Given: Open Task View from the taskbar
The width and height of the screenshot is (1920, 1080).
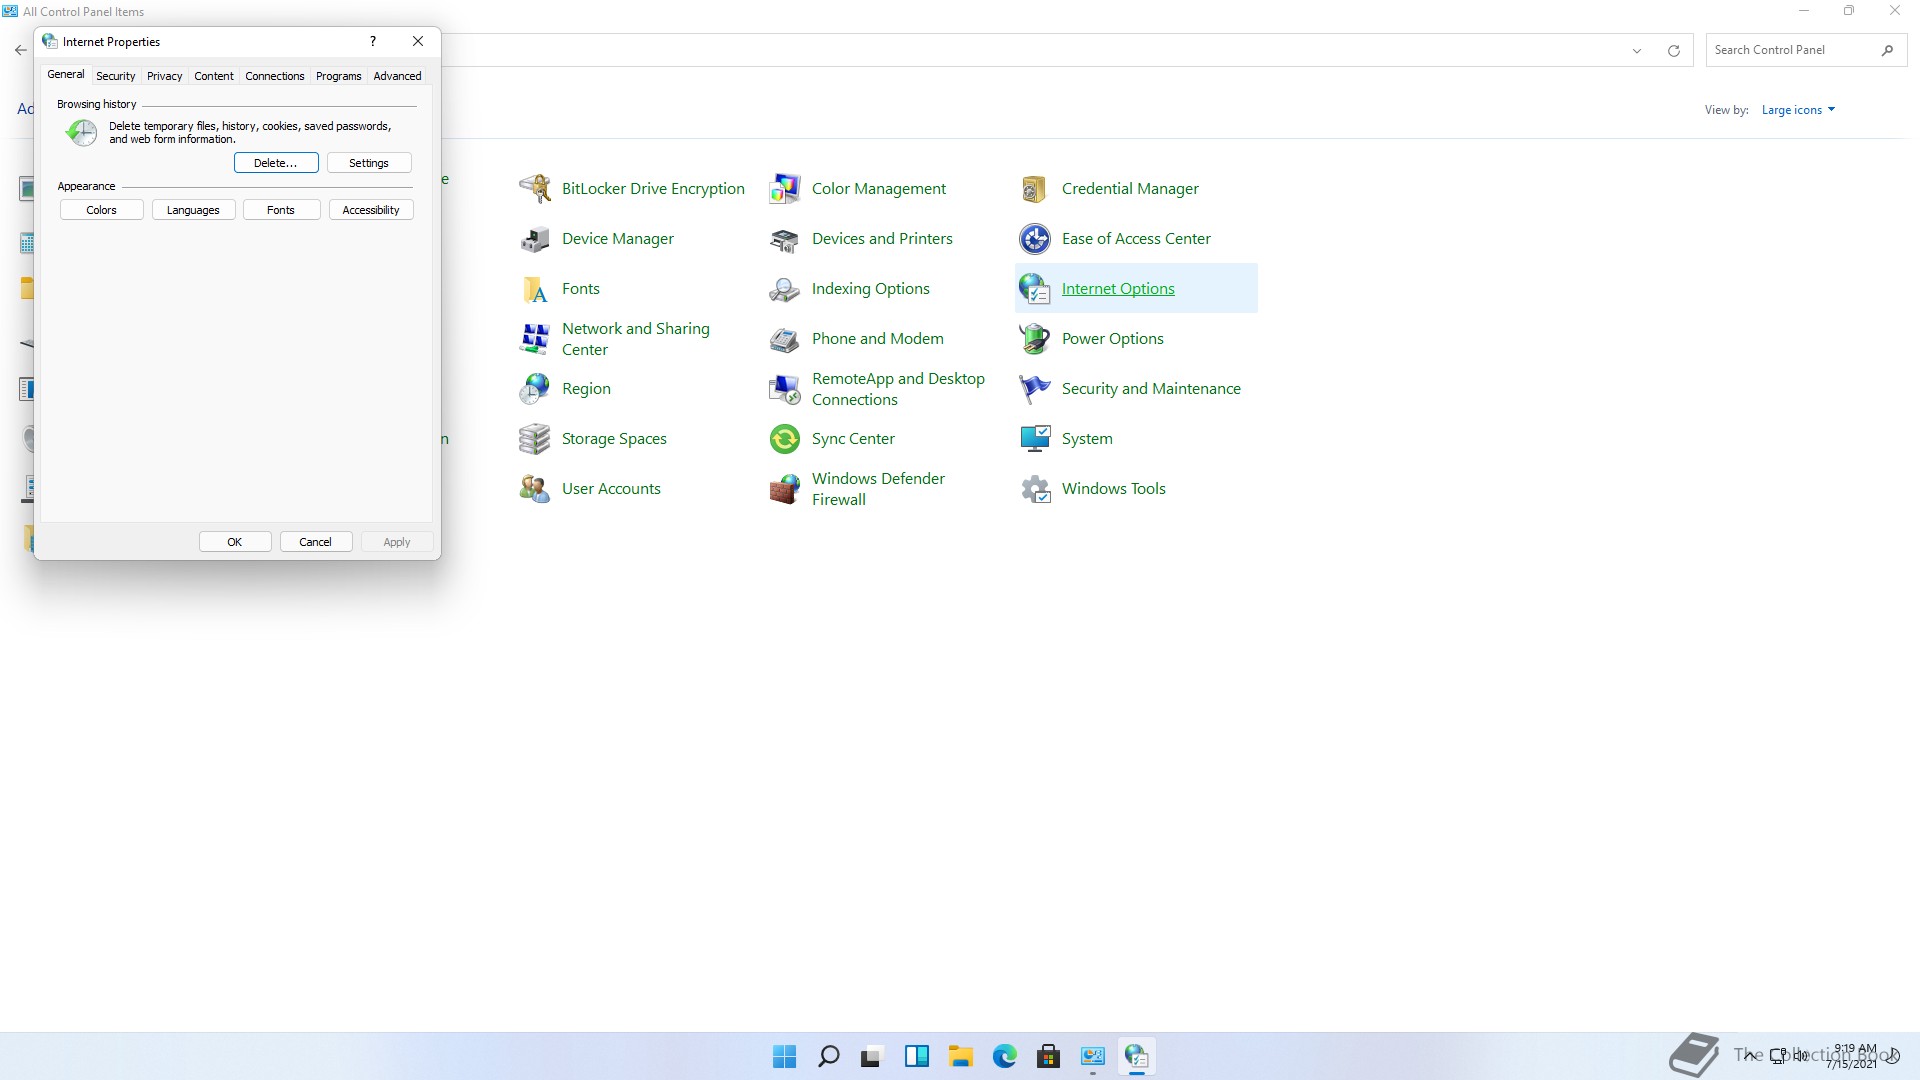Looking at the screenshot, I should [873, 1056].
